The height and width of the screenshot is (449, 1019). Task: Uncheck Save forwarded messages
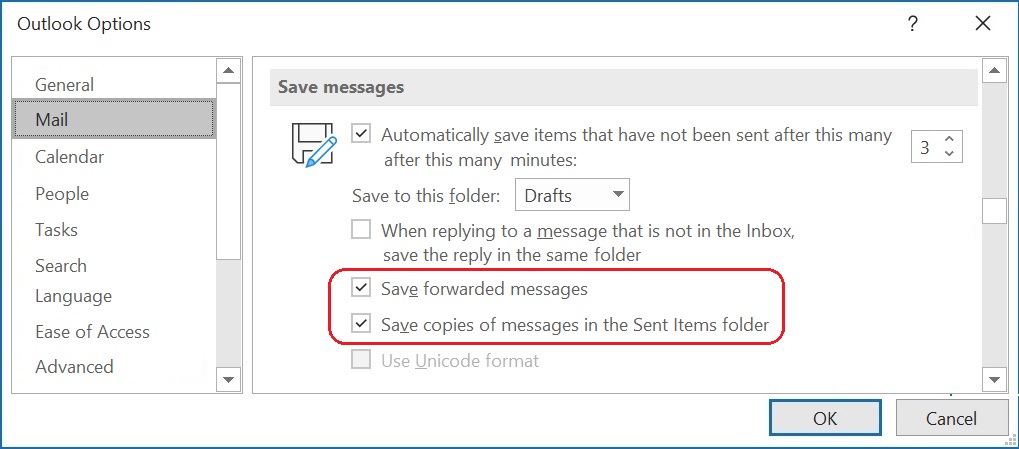(361, 289)
